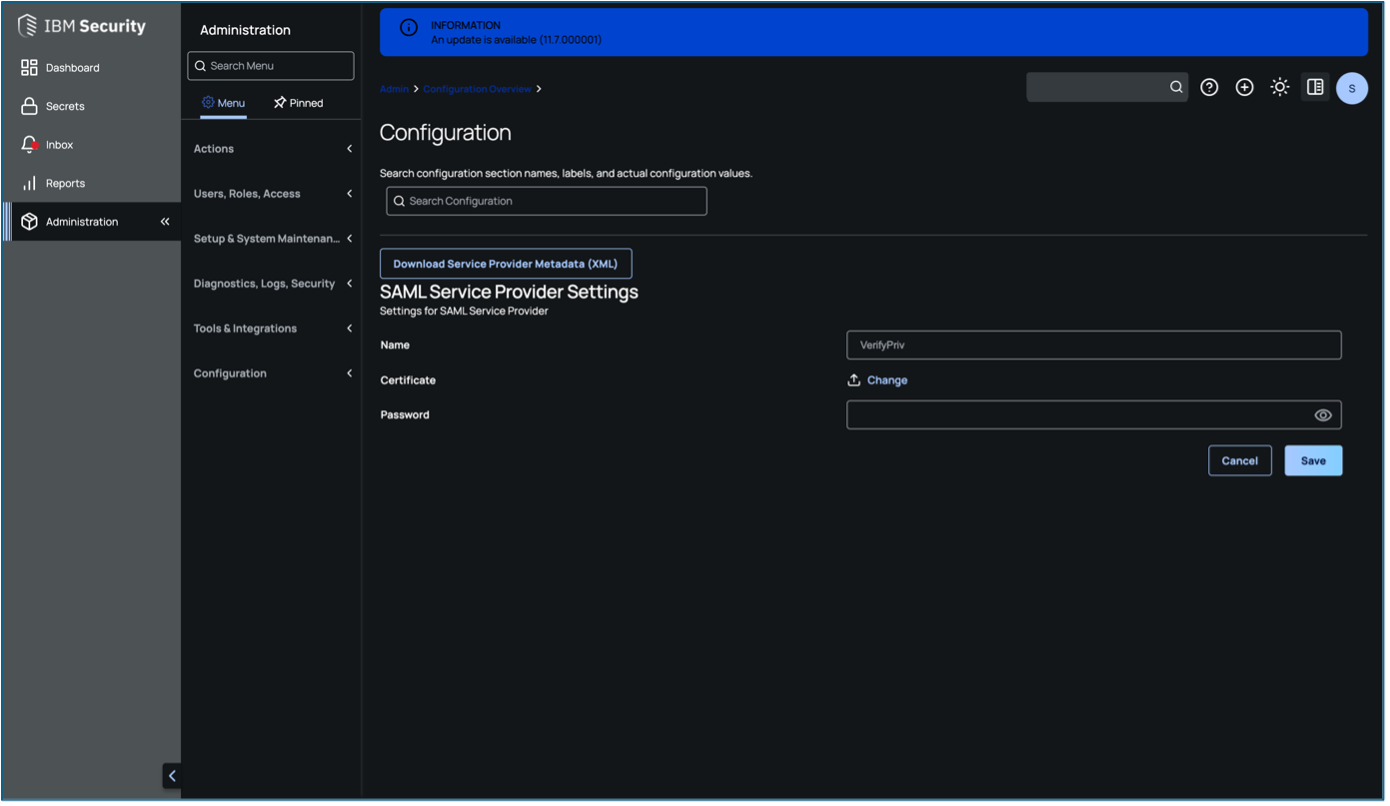Open Reports from the sidebar icon

click(x=30, y=183)
